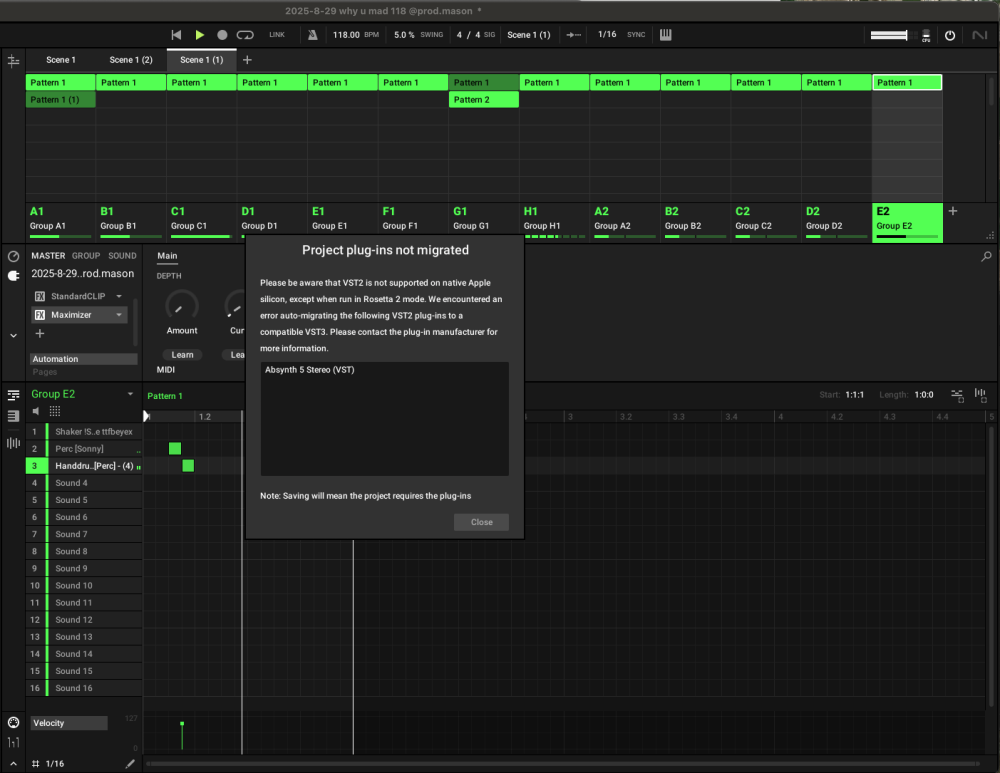Viewport: 1000px width, 773px height.
Task: Click the channel properties dial icon
Action: [x=13, y=256]
